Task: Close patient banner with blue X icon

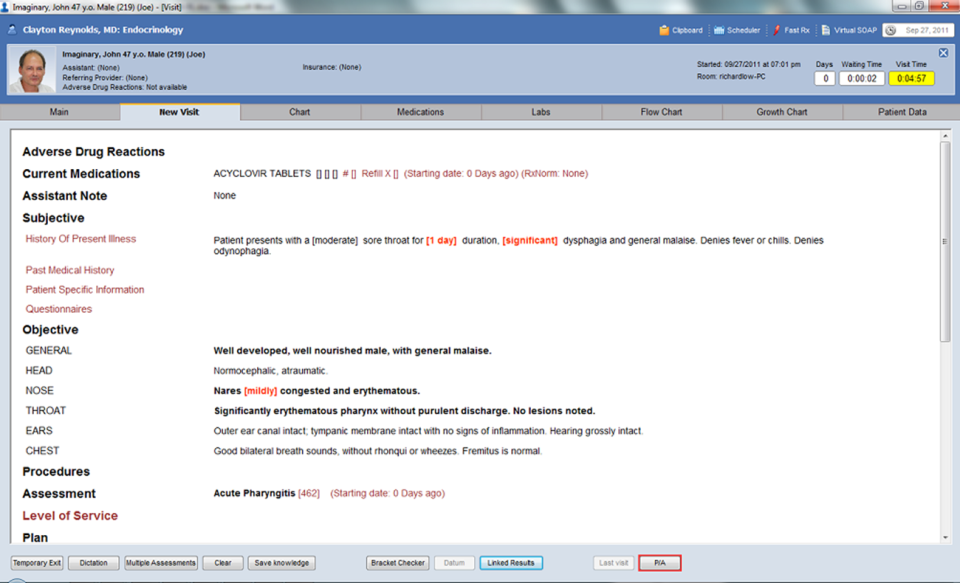Action: (x=943, y=53)
